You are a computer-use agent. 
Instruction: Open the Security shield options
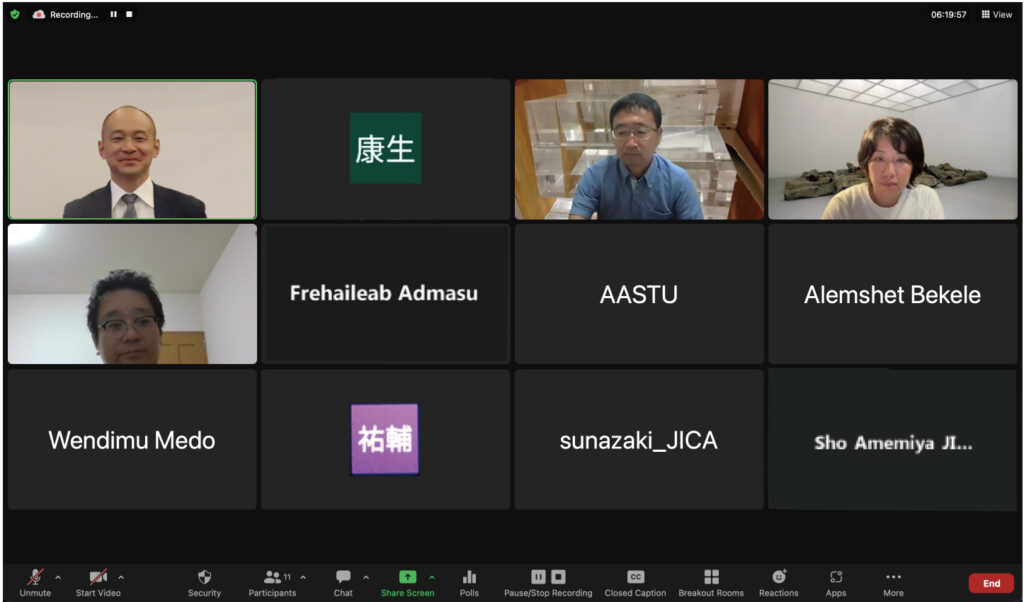[204, 578]
